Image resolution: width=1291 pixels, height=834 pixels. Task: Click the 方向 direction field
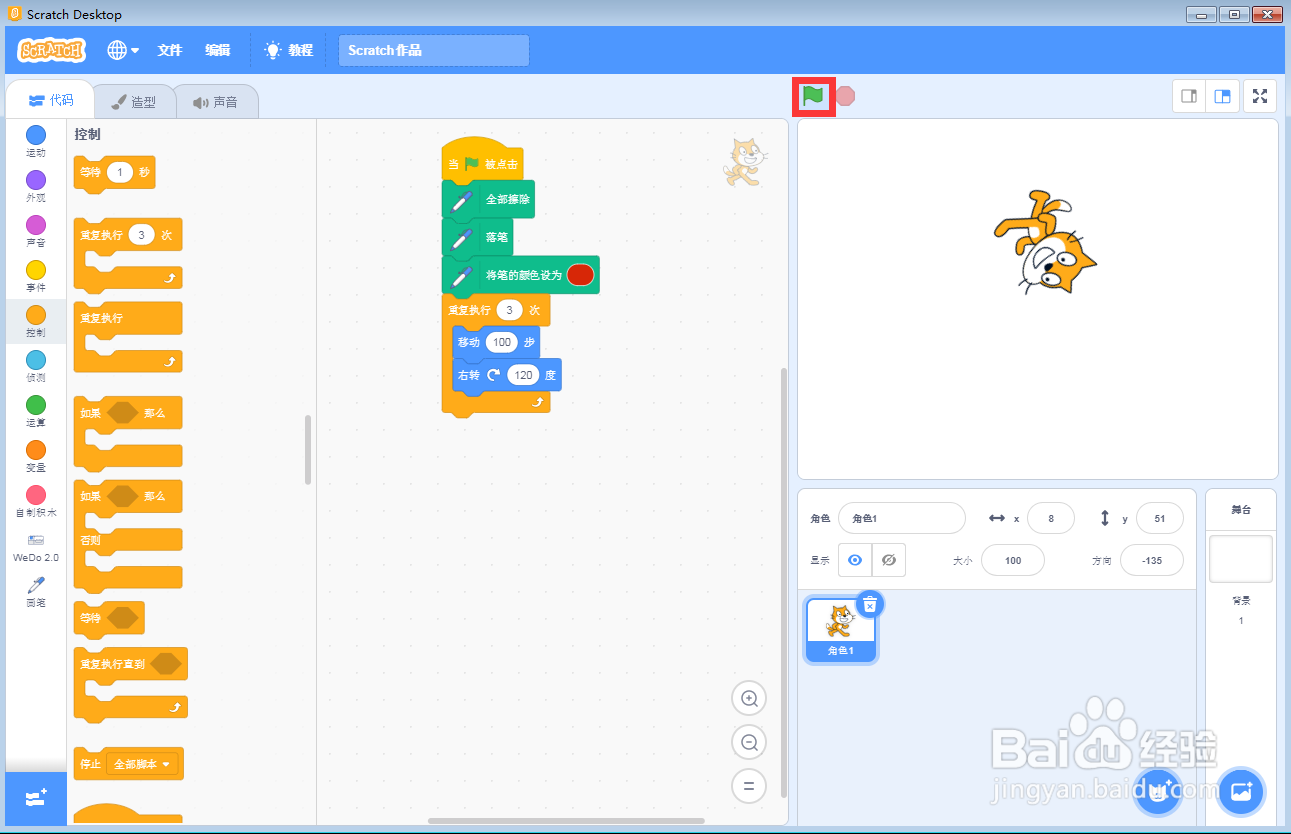[x=1152, y=560]
